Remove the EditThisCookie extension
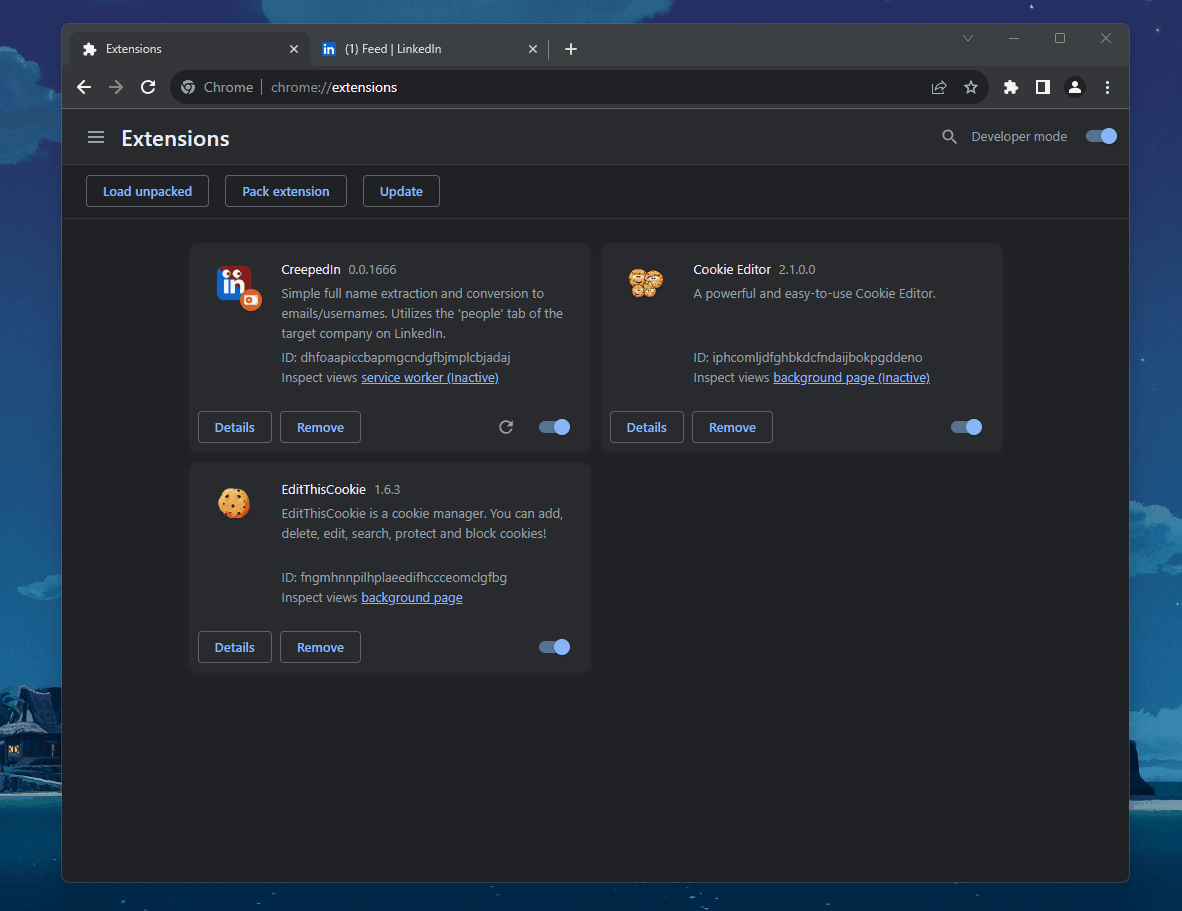The image size is (1182, 911). click(320, 647)
